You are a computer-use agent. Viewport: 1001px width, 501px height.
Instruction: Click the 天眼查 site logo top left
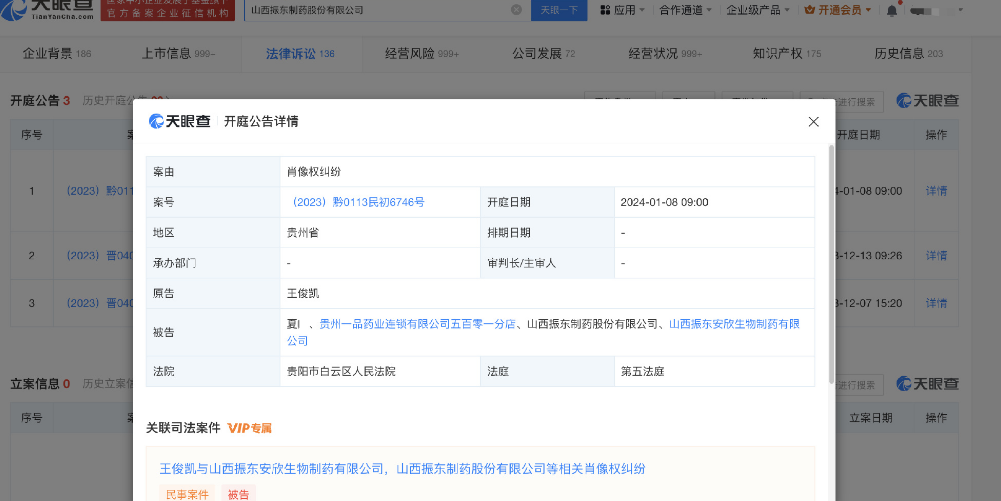point(48,9)
